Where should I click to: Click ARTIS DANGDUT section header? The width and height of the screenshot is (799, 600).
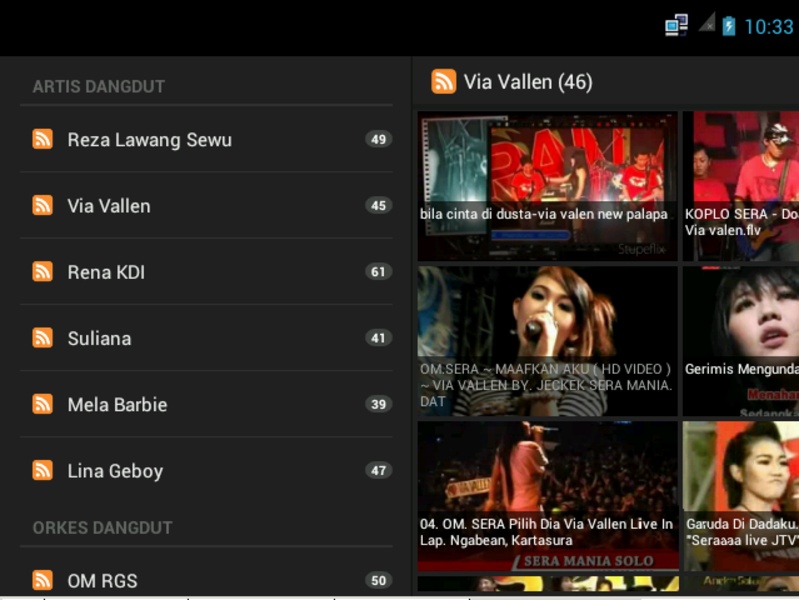[x=99, y=87]
